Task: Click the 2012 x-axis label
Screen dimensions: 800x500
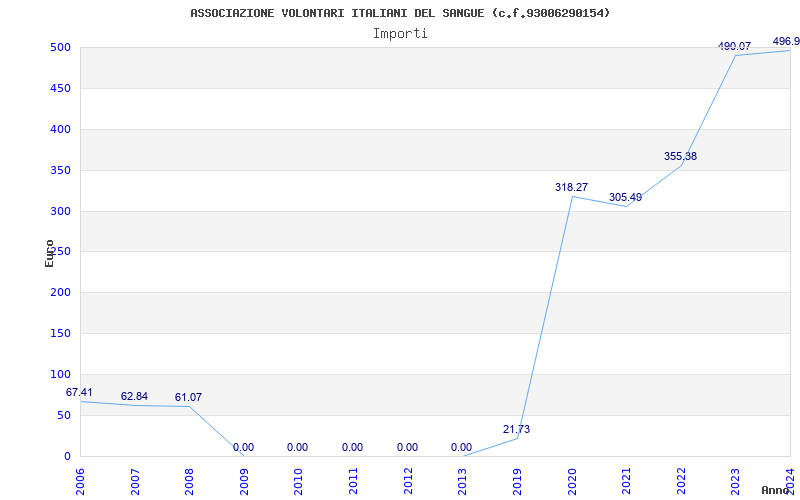Action: [x=408, y=482]
